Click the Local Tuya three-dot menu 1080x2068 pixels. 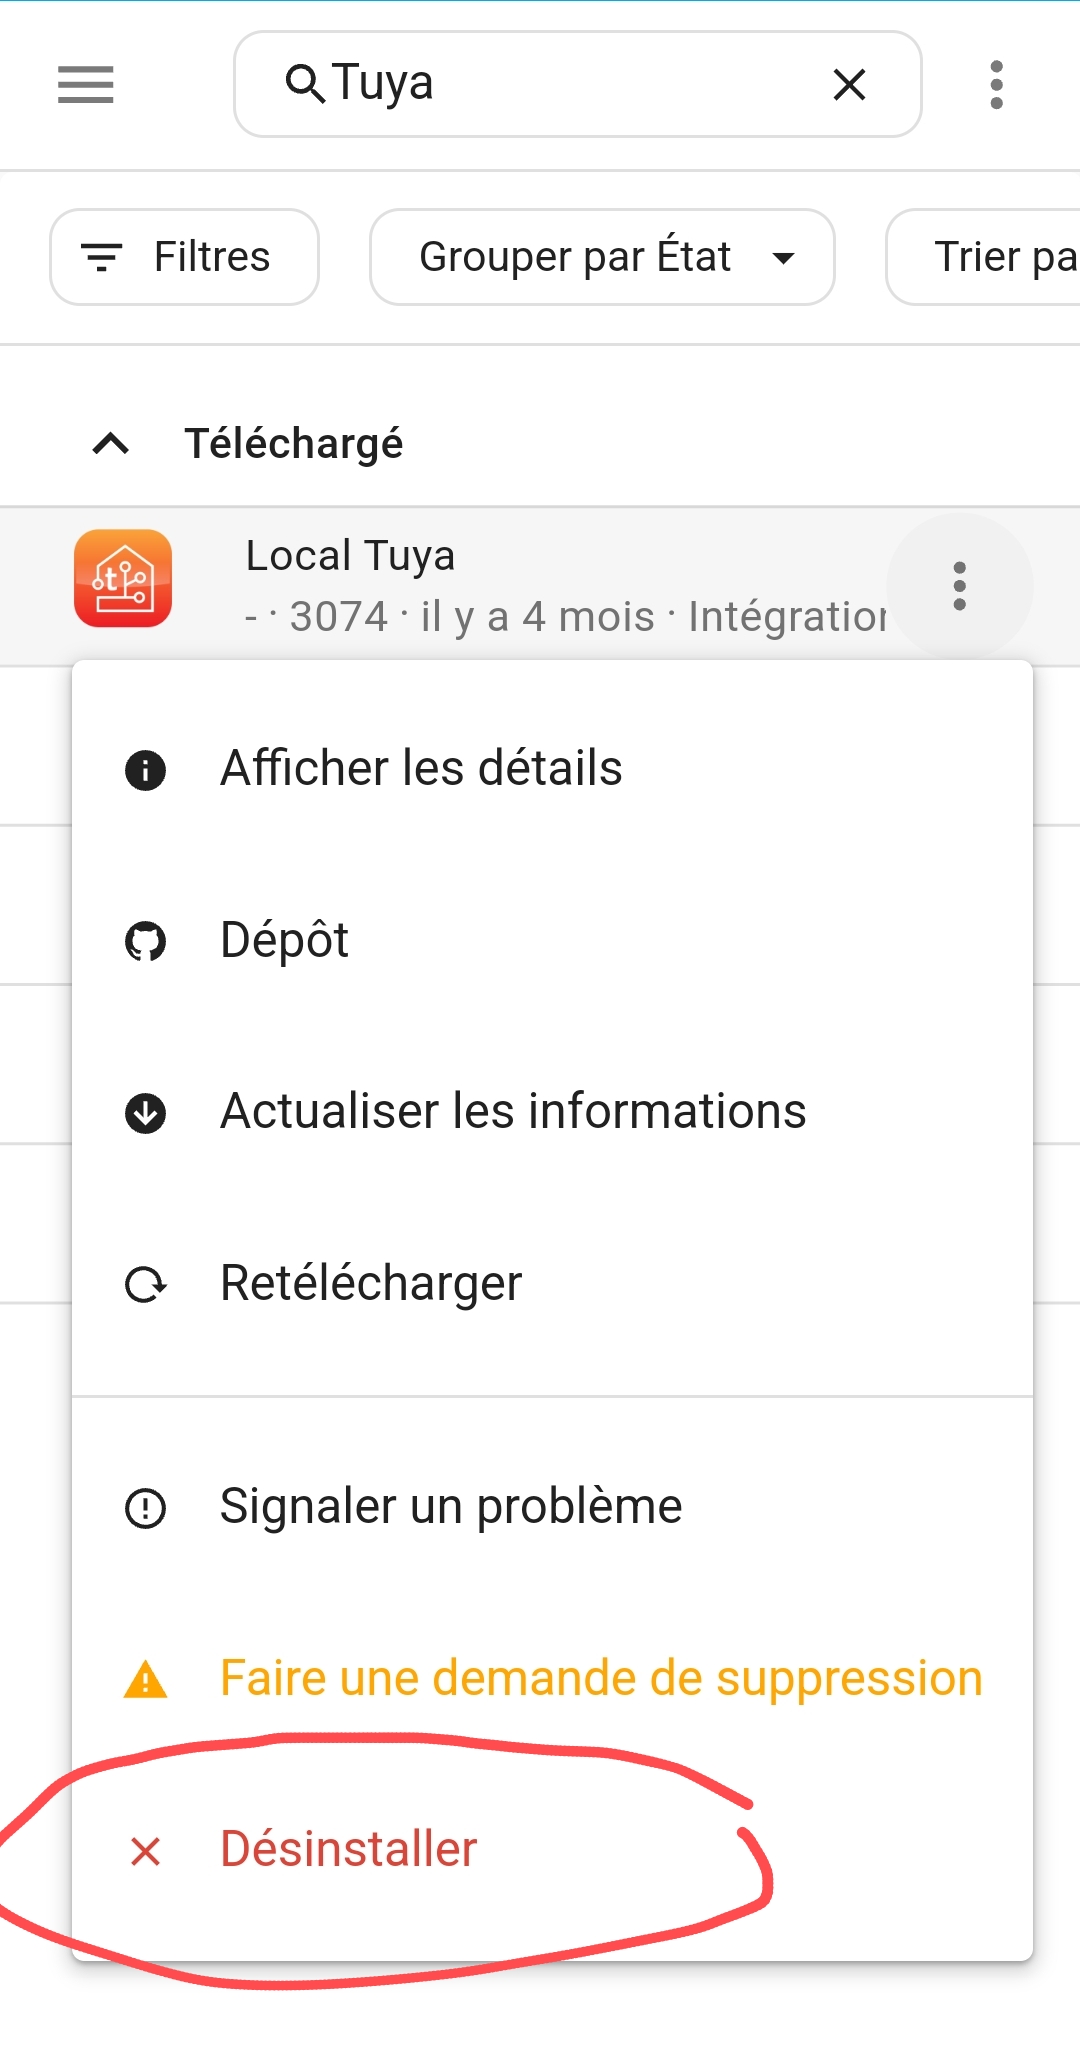[960, 586]
